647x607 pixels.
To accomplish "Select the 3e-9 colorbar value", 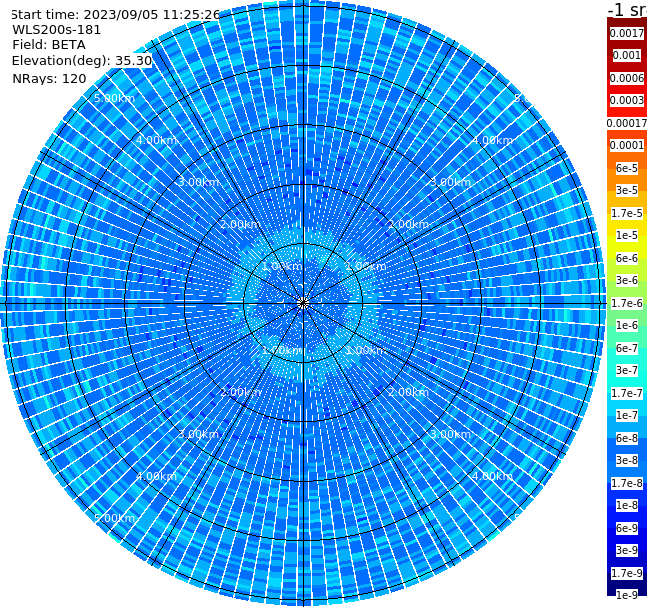I will pos(627,550).
